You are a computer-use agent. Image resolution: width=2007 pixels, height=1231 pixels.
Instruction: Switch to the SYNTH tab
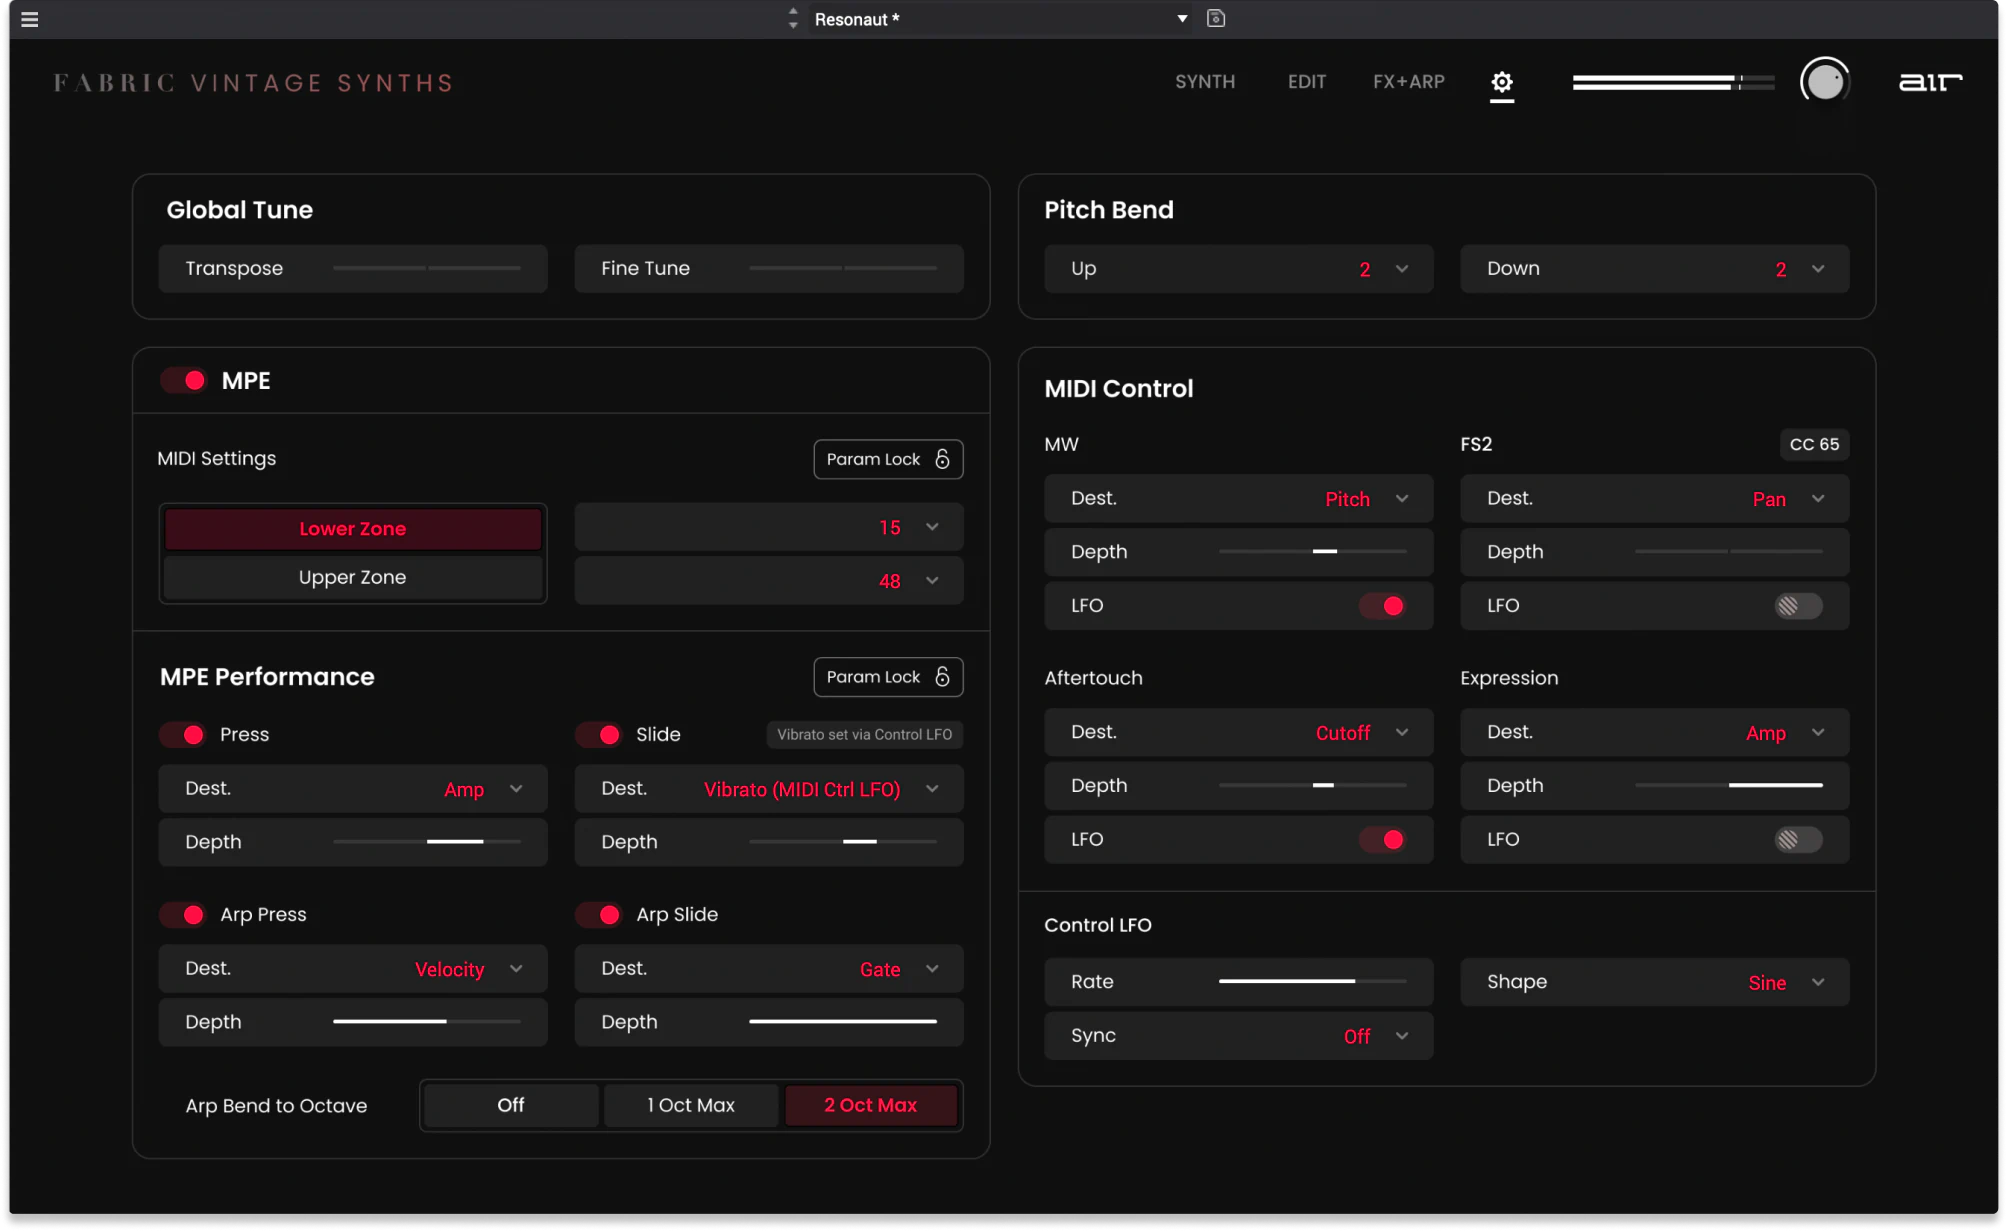[x=1204, y=82]
